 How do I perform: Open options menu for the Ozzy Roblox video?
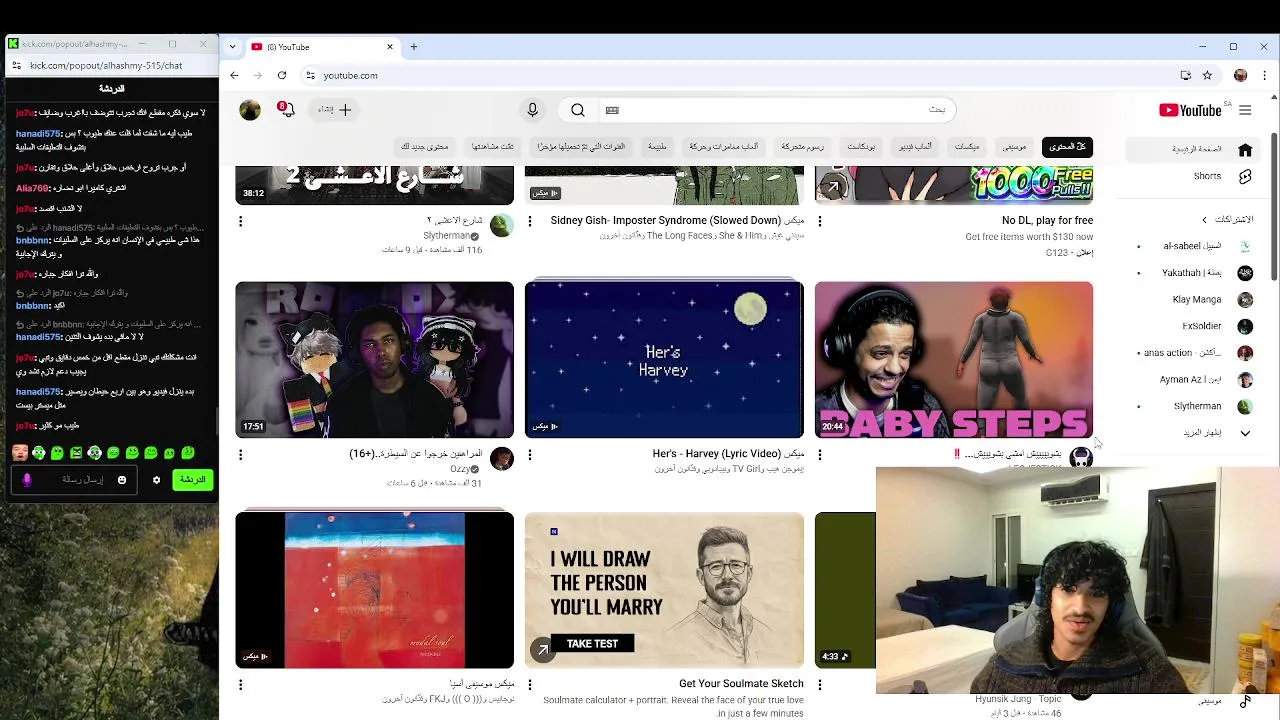click(x=240, y=455)
